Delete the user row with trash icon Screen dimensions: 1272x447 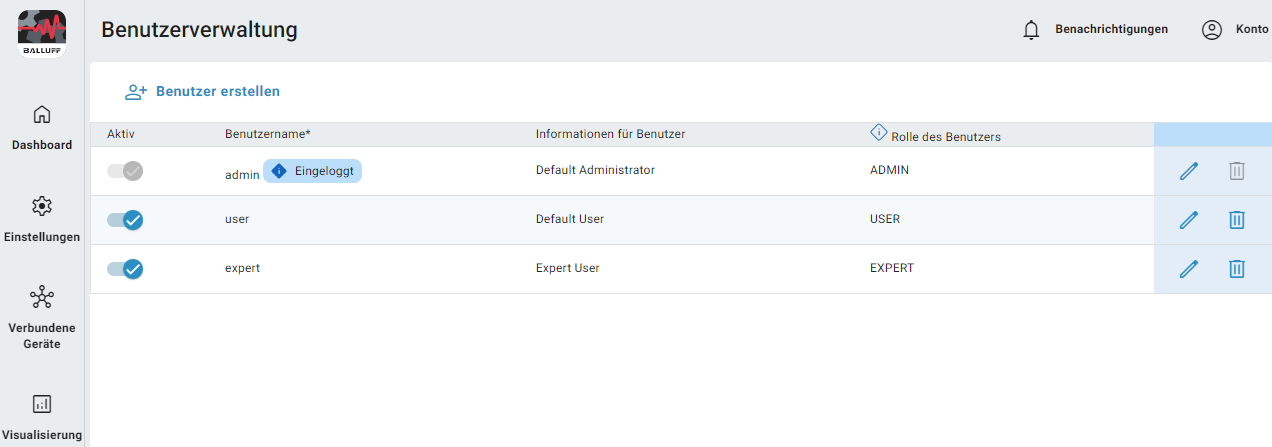tap(1237, 220)
